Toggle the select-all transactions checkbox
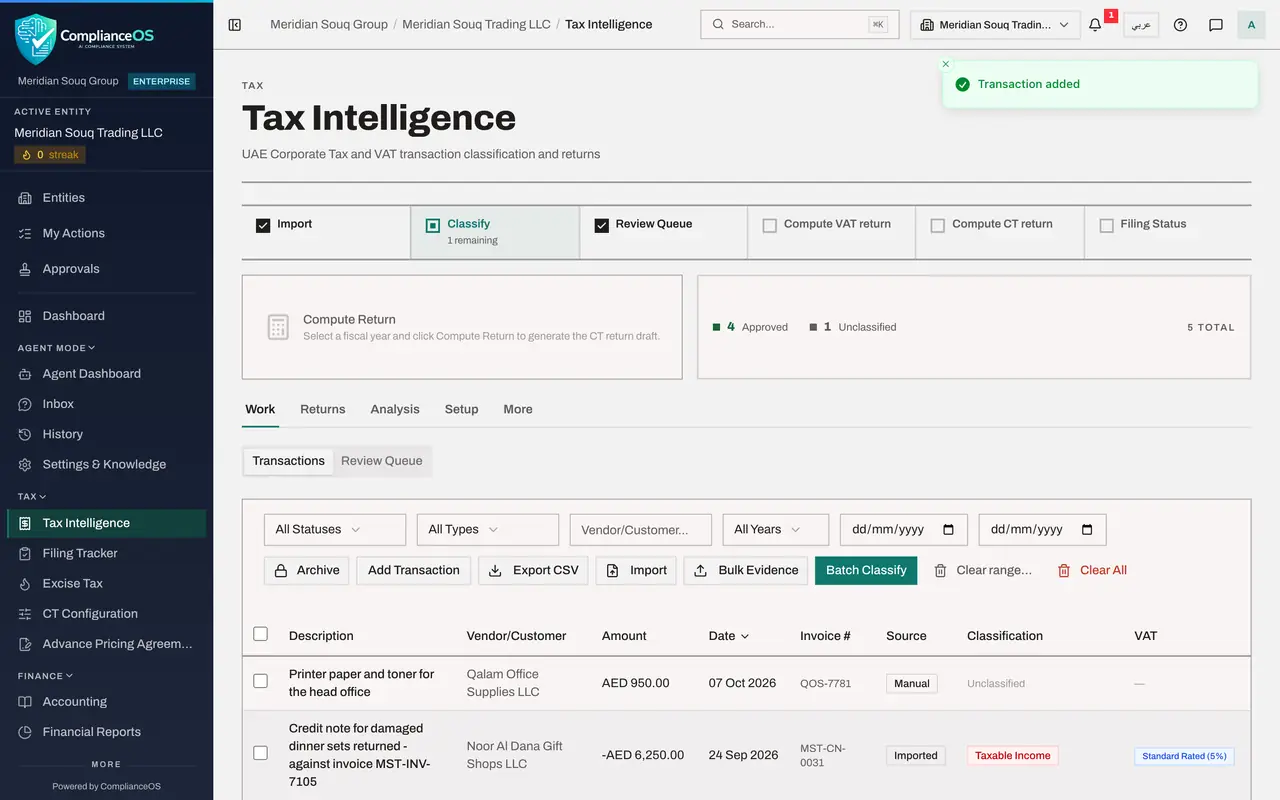 coord(261,634)
